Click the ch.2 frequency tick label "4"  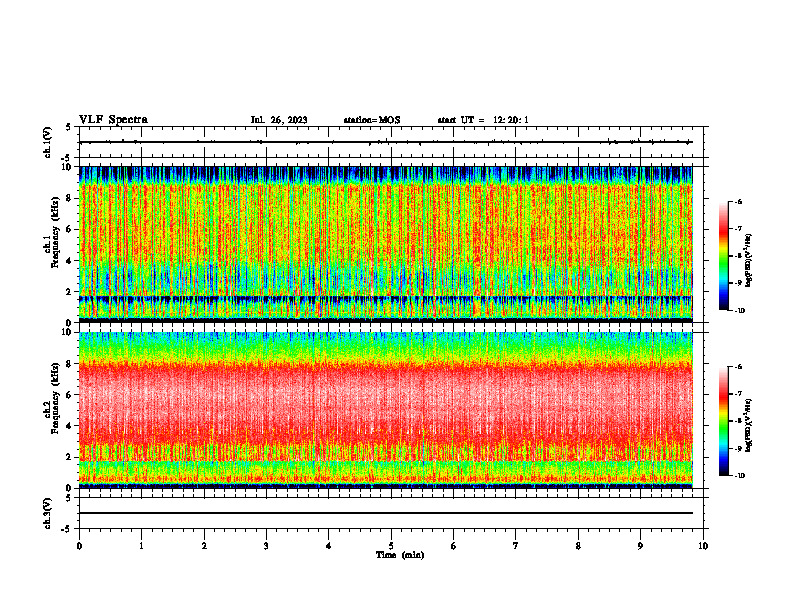pos(69,426)
